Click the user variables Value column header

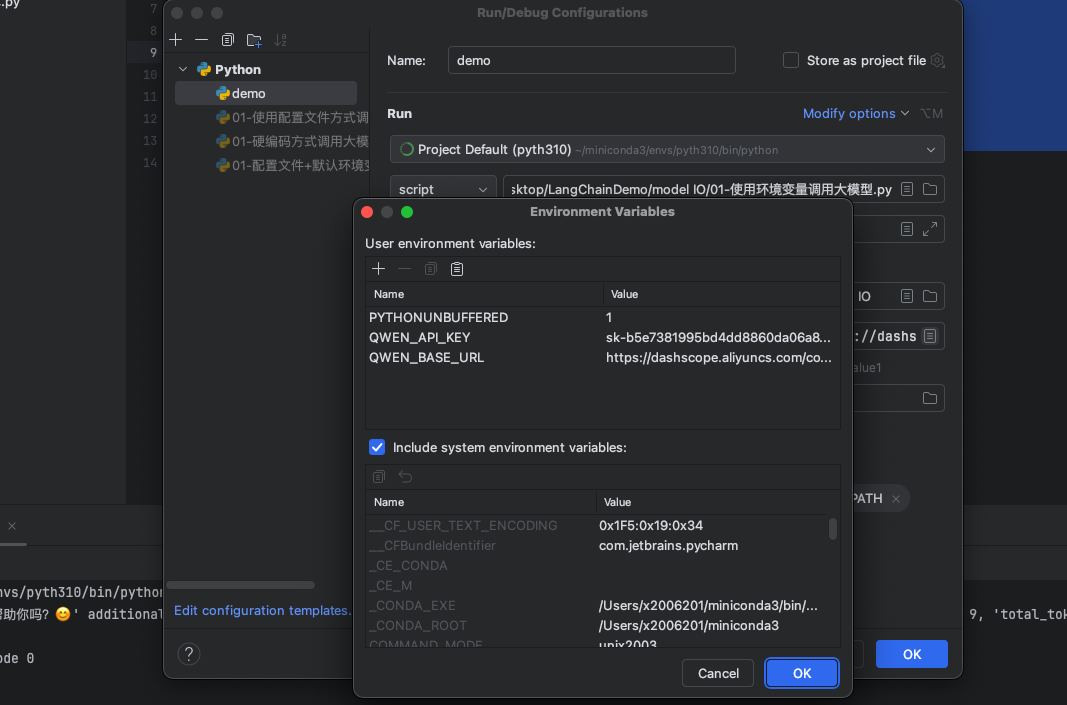pos(721,294)
